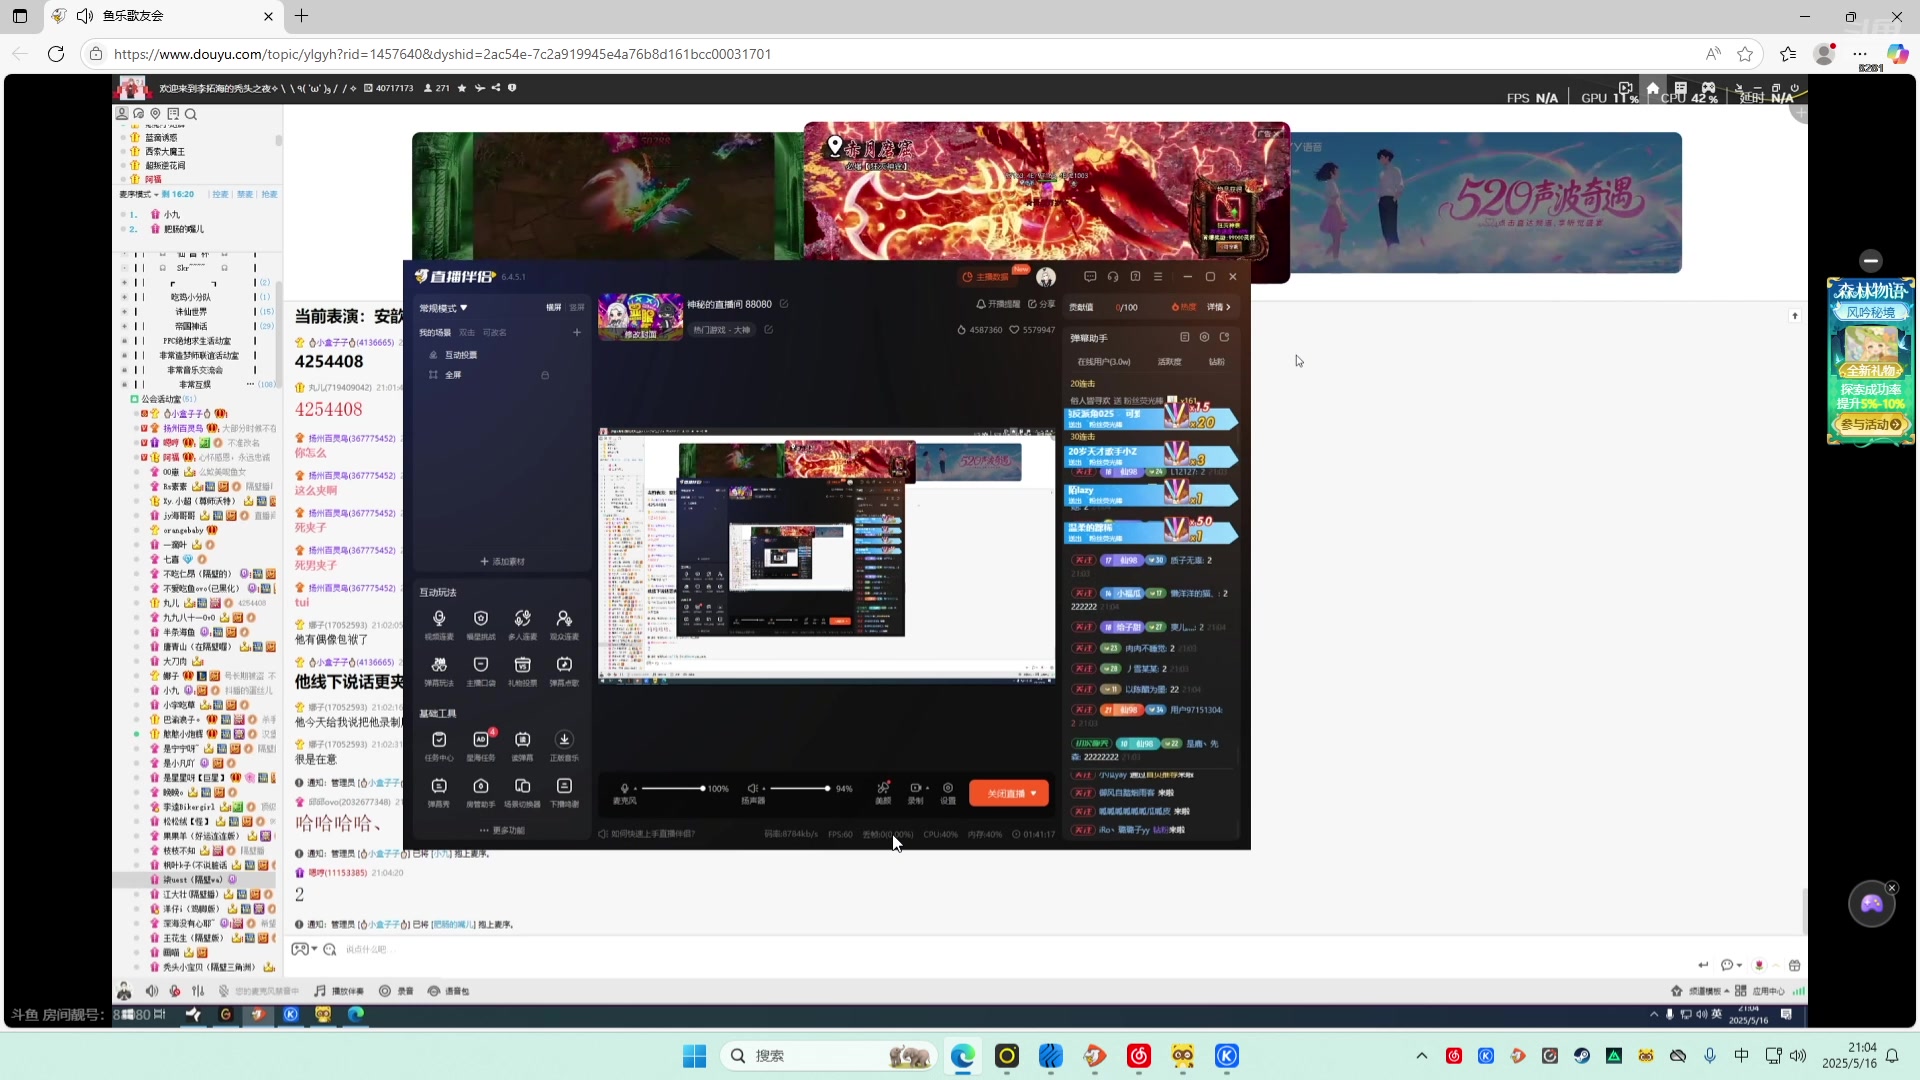
Task: Click the headset support icon in 直播伴侣
Action: pyautogui.click(x=1113, y=277)
